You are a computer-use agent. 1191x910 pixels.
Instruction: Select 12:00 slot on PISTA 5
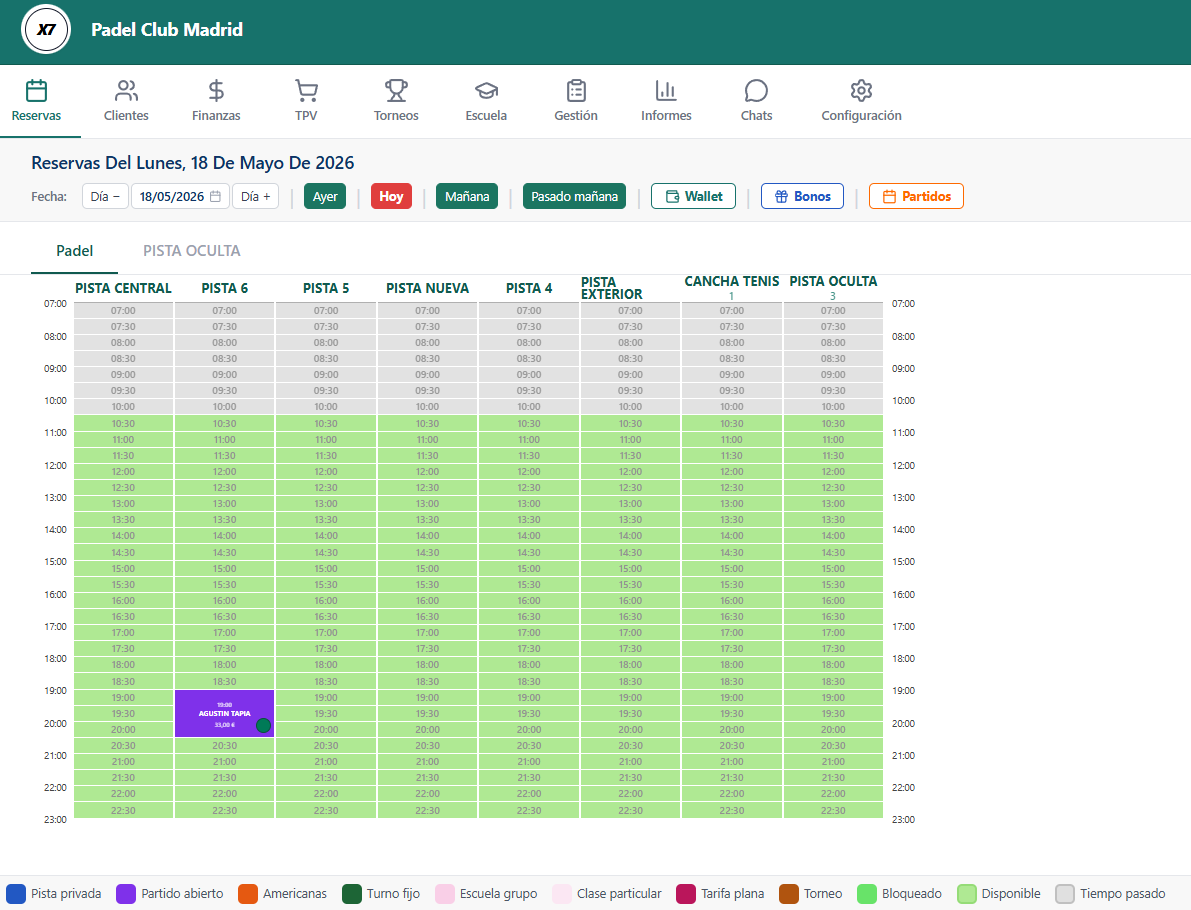[x=326, y=472]
